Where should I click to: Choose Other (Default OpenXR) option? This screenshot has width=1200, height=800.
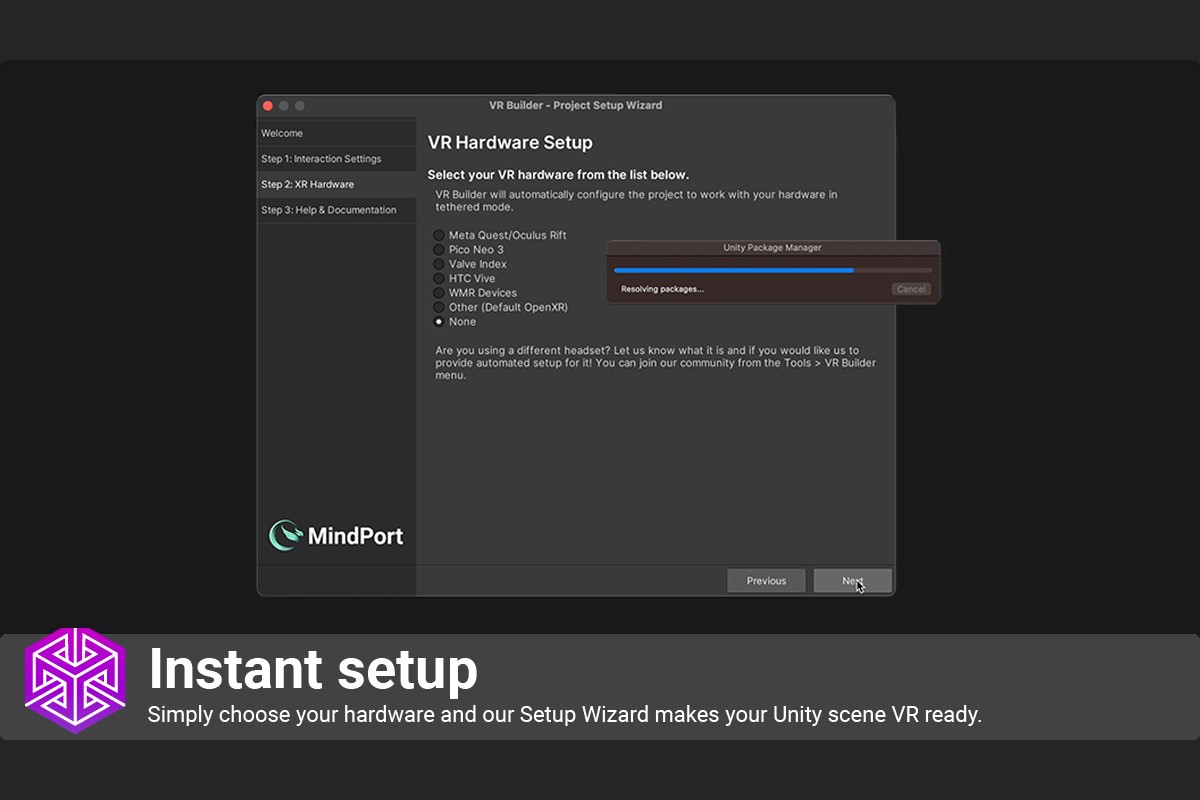[x=501, y=308]
